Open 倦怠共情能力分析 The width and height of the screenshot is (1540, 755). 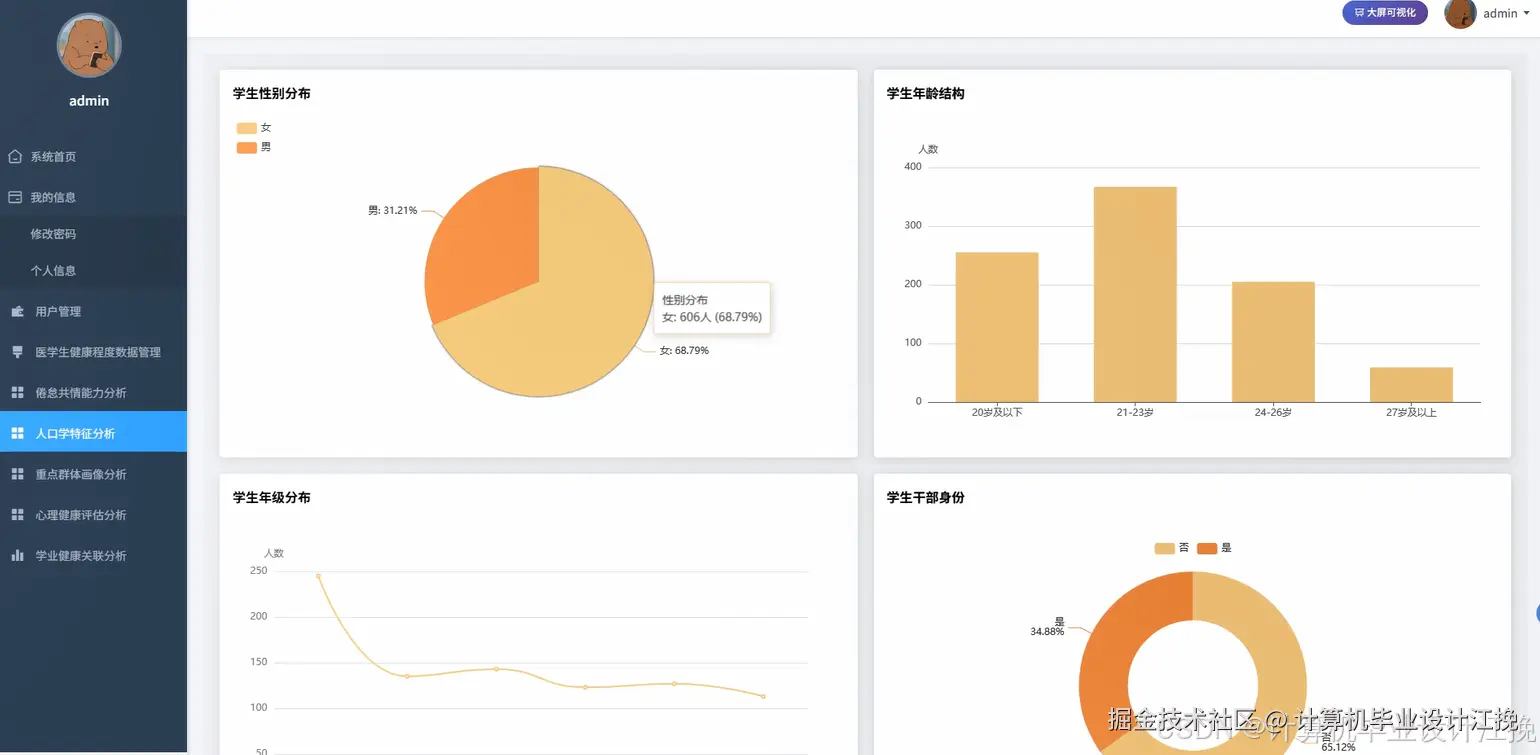pos(93,393)
